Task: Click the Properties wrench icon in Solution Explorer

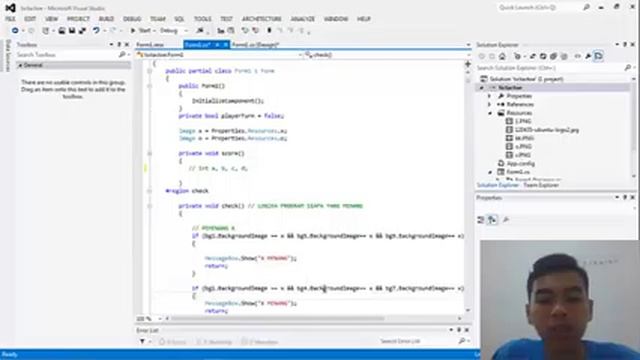Action: click(x=588, y=56)
